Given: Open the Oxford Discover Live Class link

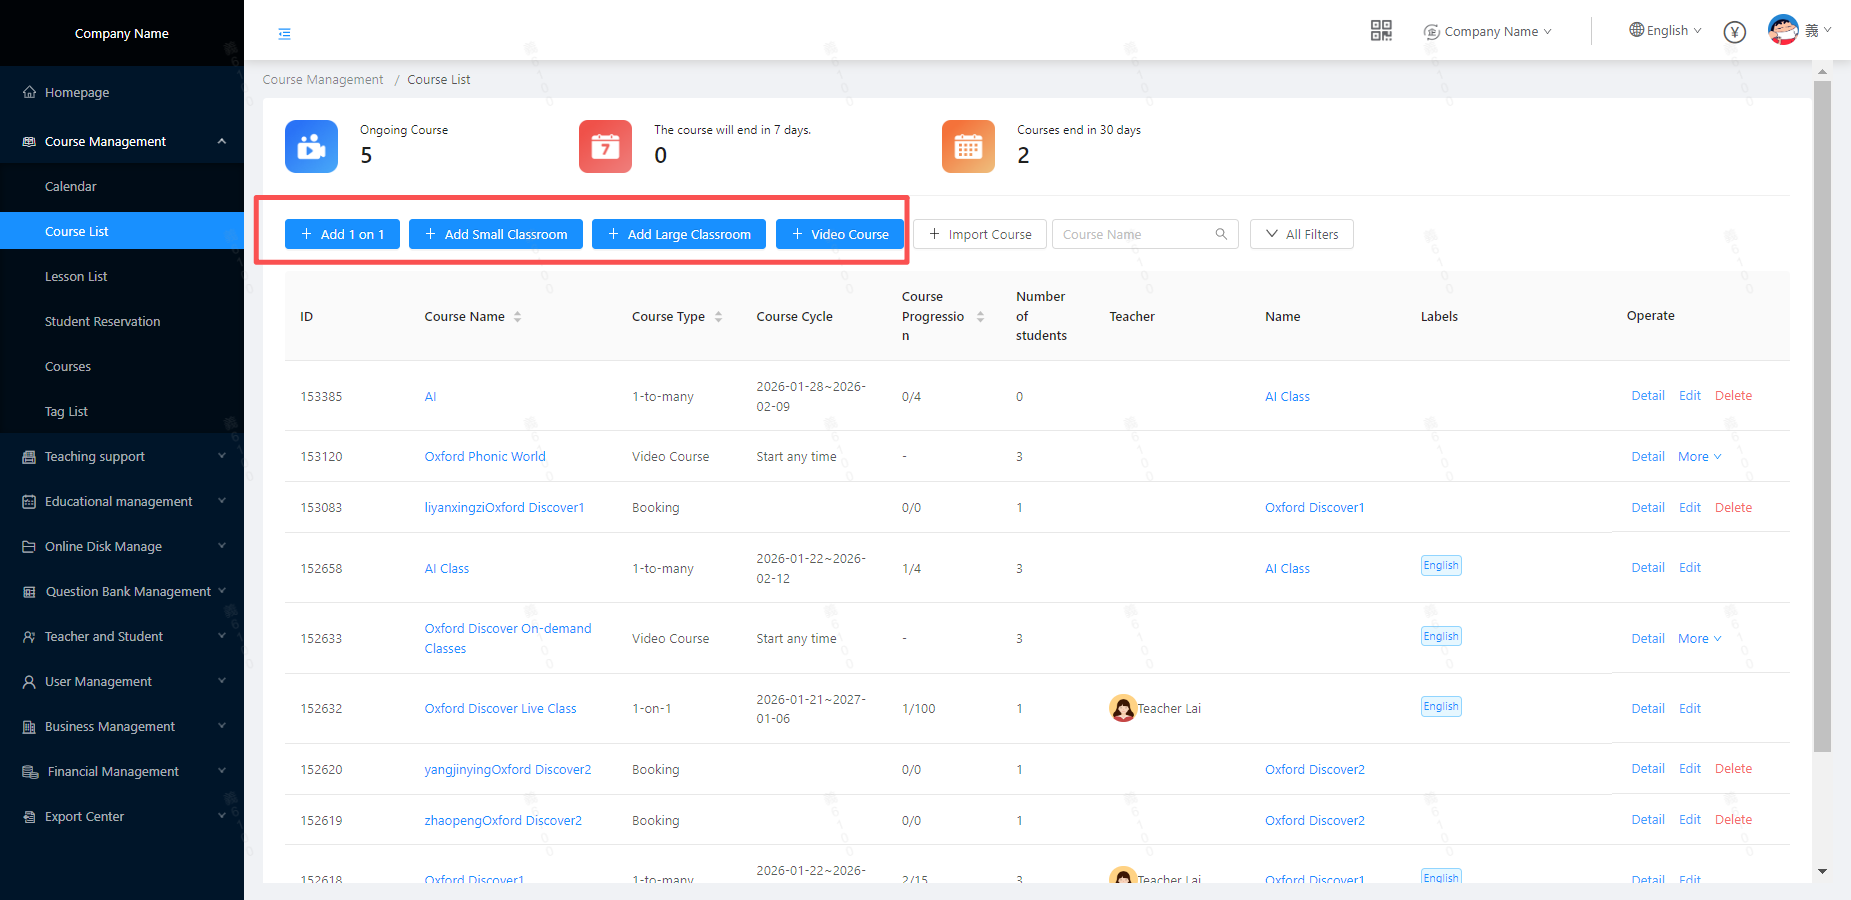Looking at the screenshot, I should point(500,709).
